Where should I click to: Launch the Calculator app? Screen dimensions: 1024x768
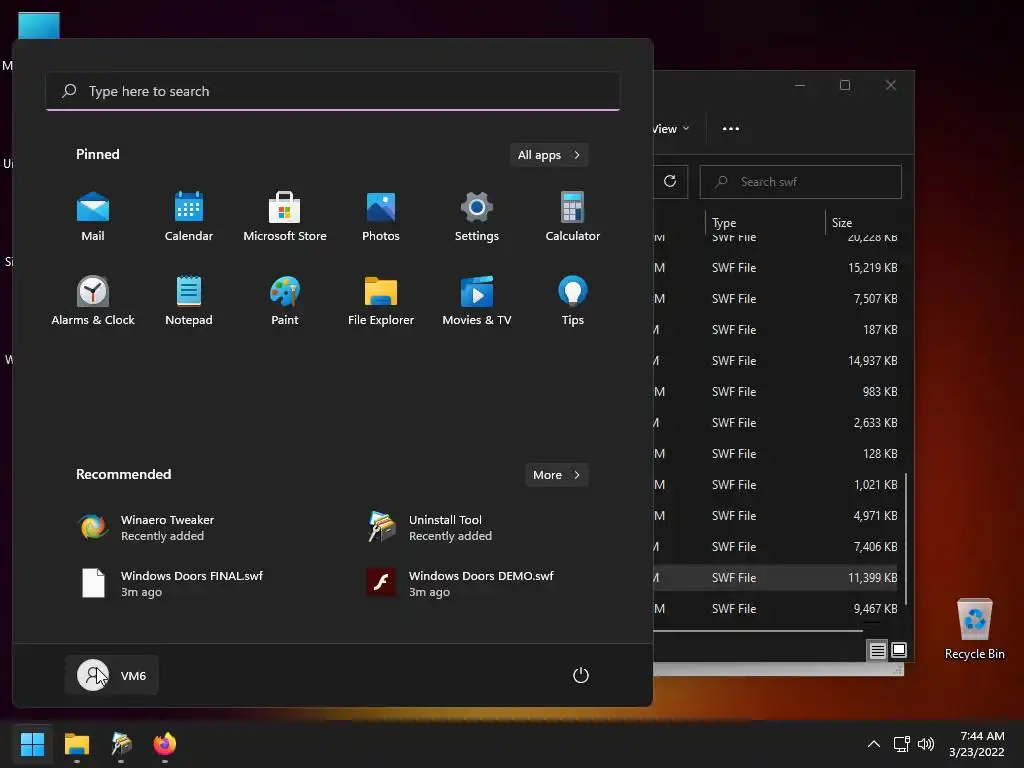coord(573,217)
